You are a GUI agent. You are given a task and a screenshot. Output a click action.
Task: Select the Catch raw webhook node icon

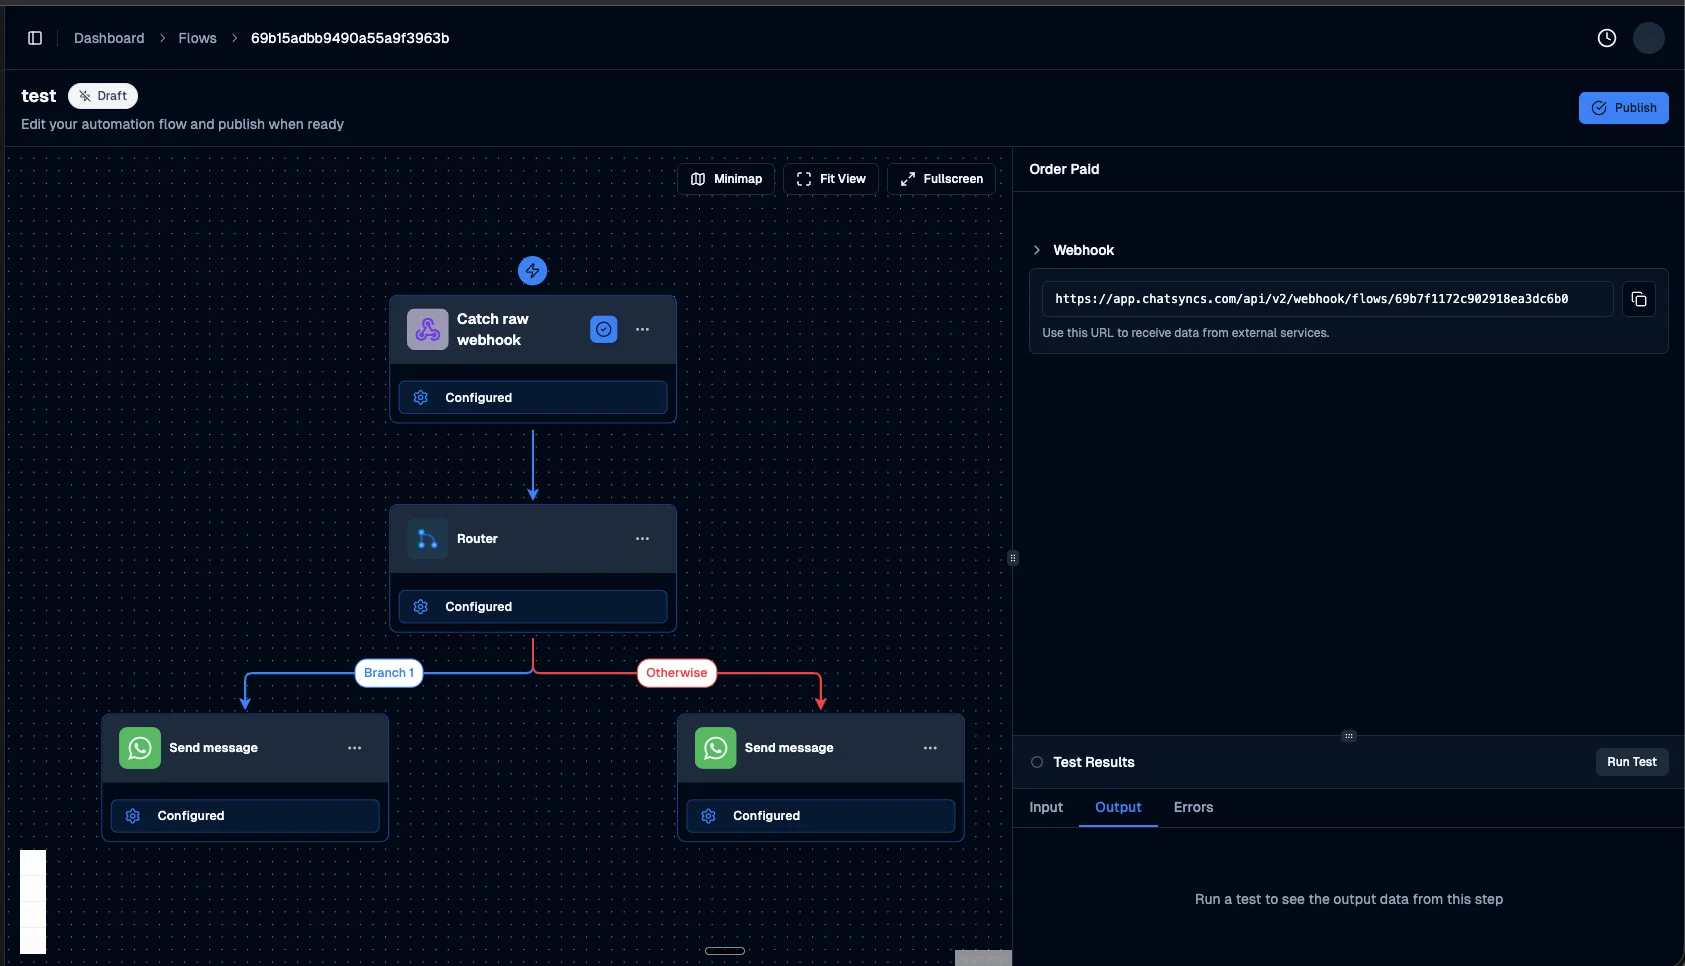point(427,329)
